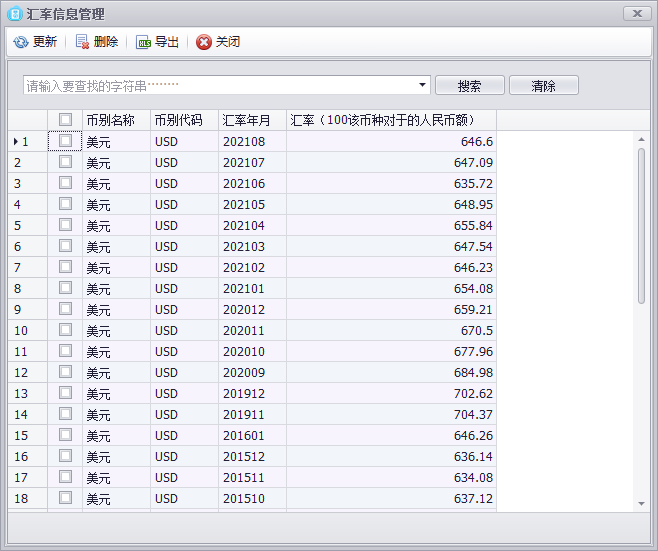This screenshot has height=551, width=658.
Task: Click the 汇率信息管理 window title icon
Action: point(15,14)
